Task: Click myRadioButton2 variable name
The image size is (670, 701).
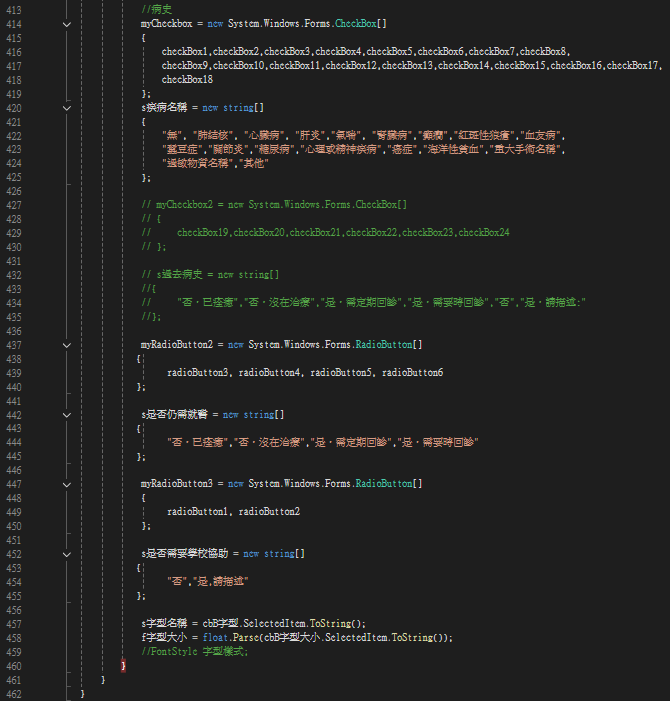Action: [177, 345]
